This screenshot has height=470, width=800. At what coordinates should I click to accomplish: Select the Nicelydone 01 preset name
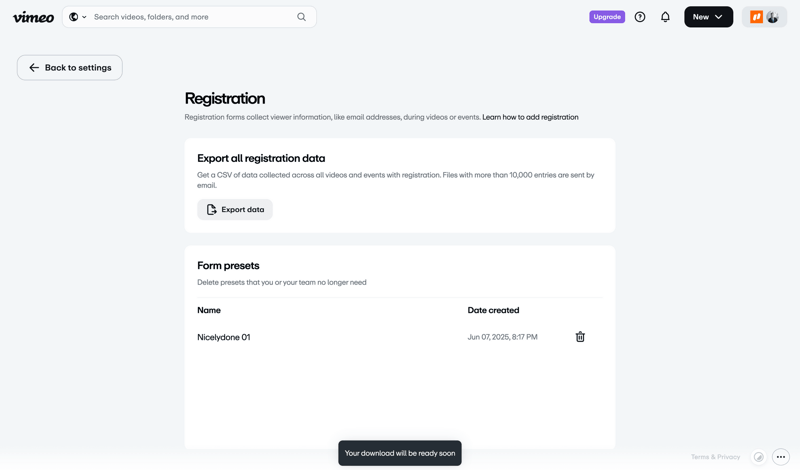click(224, 337)
